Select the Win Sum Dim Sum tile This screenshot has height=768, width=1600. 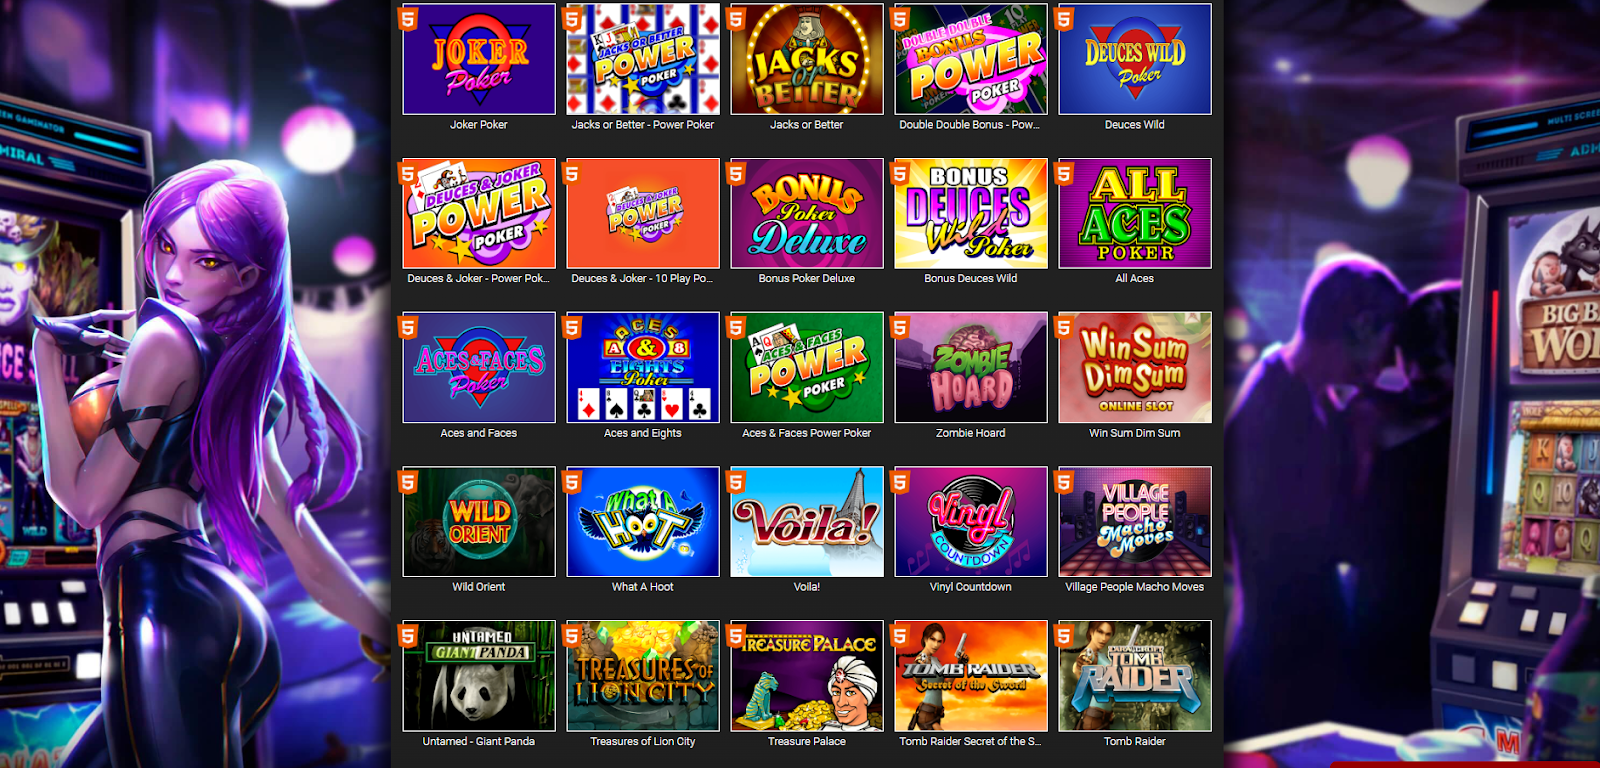[x=1135, y=367]
